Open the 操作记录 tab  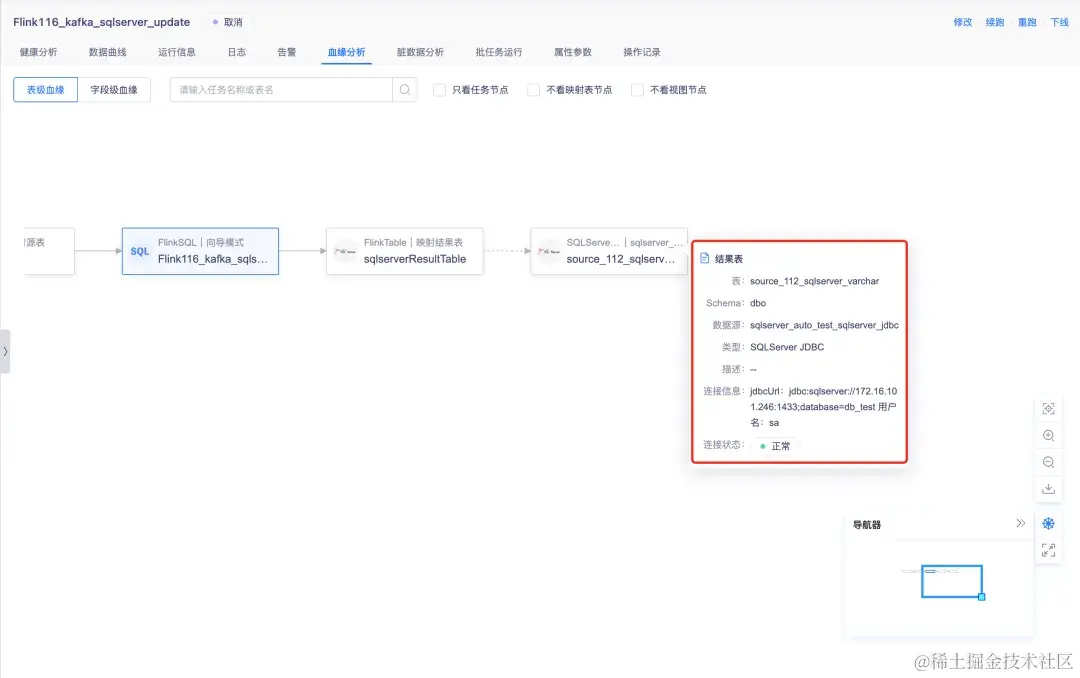(x=642, y=52)
